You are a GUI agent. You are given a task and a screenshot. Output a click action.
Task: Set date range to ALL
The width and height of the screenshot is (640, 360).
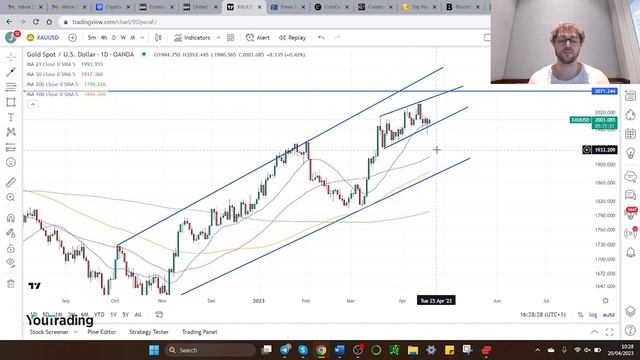[x=138, y=314]
